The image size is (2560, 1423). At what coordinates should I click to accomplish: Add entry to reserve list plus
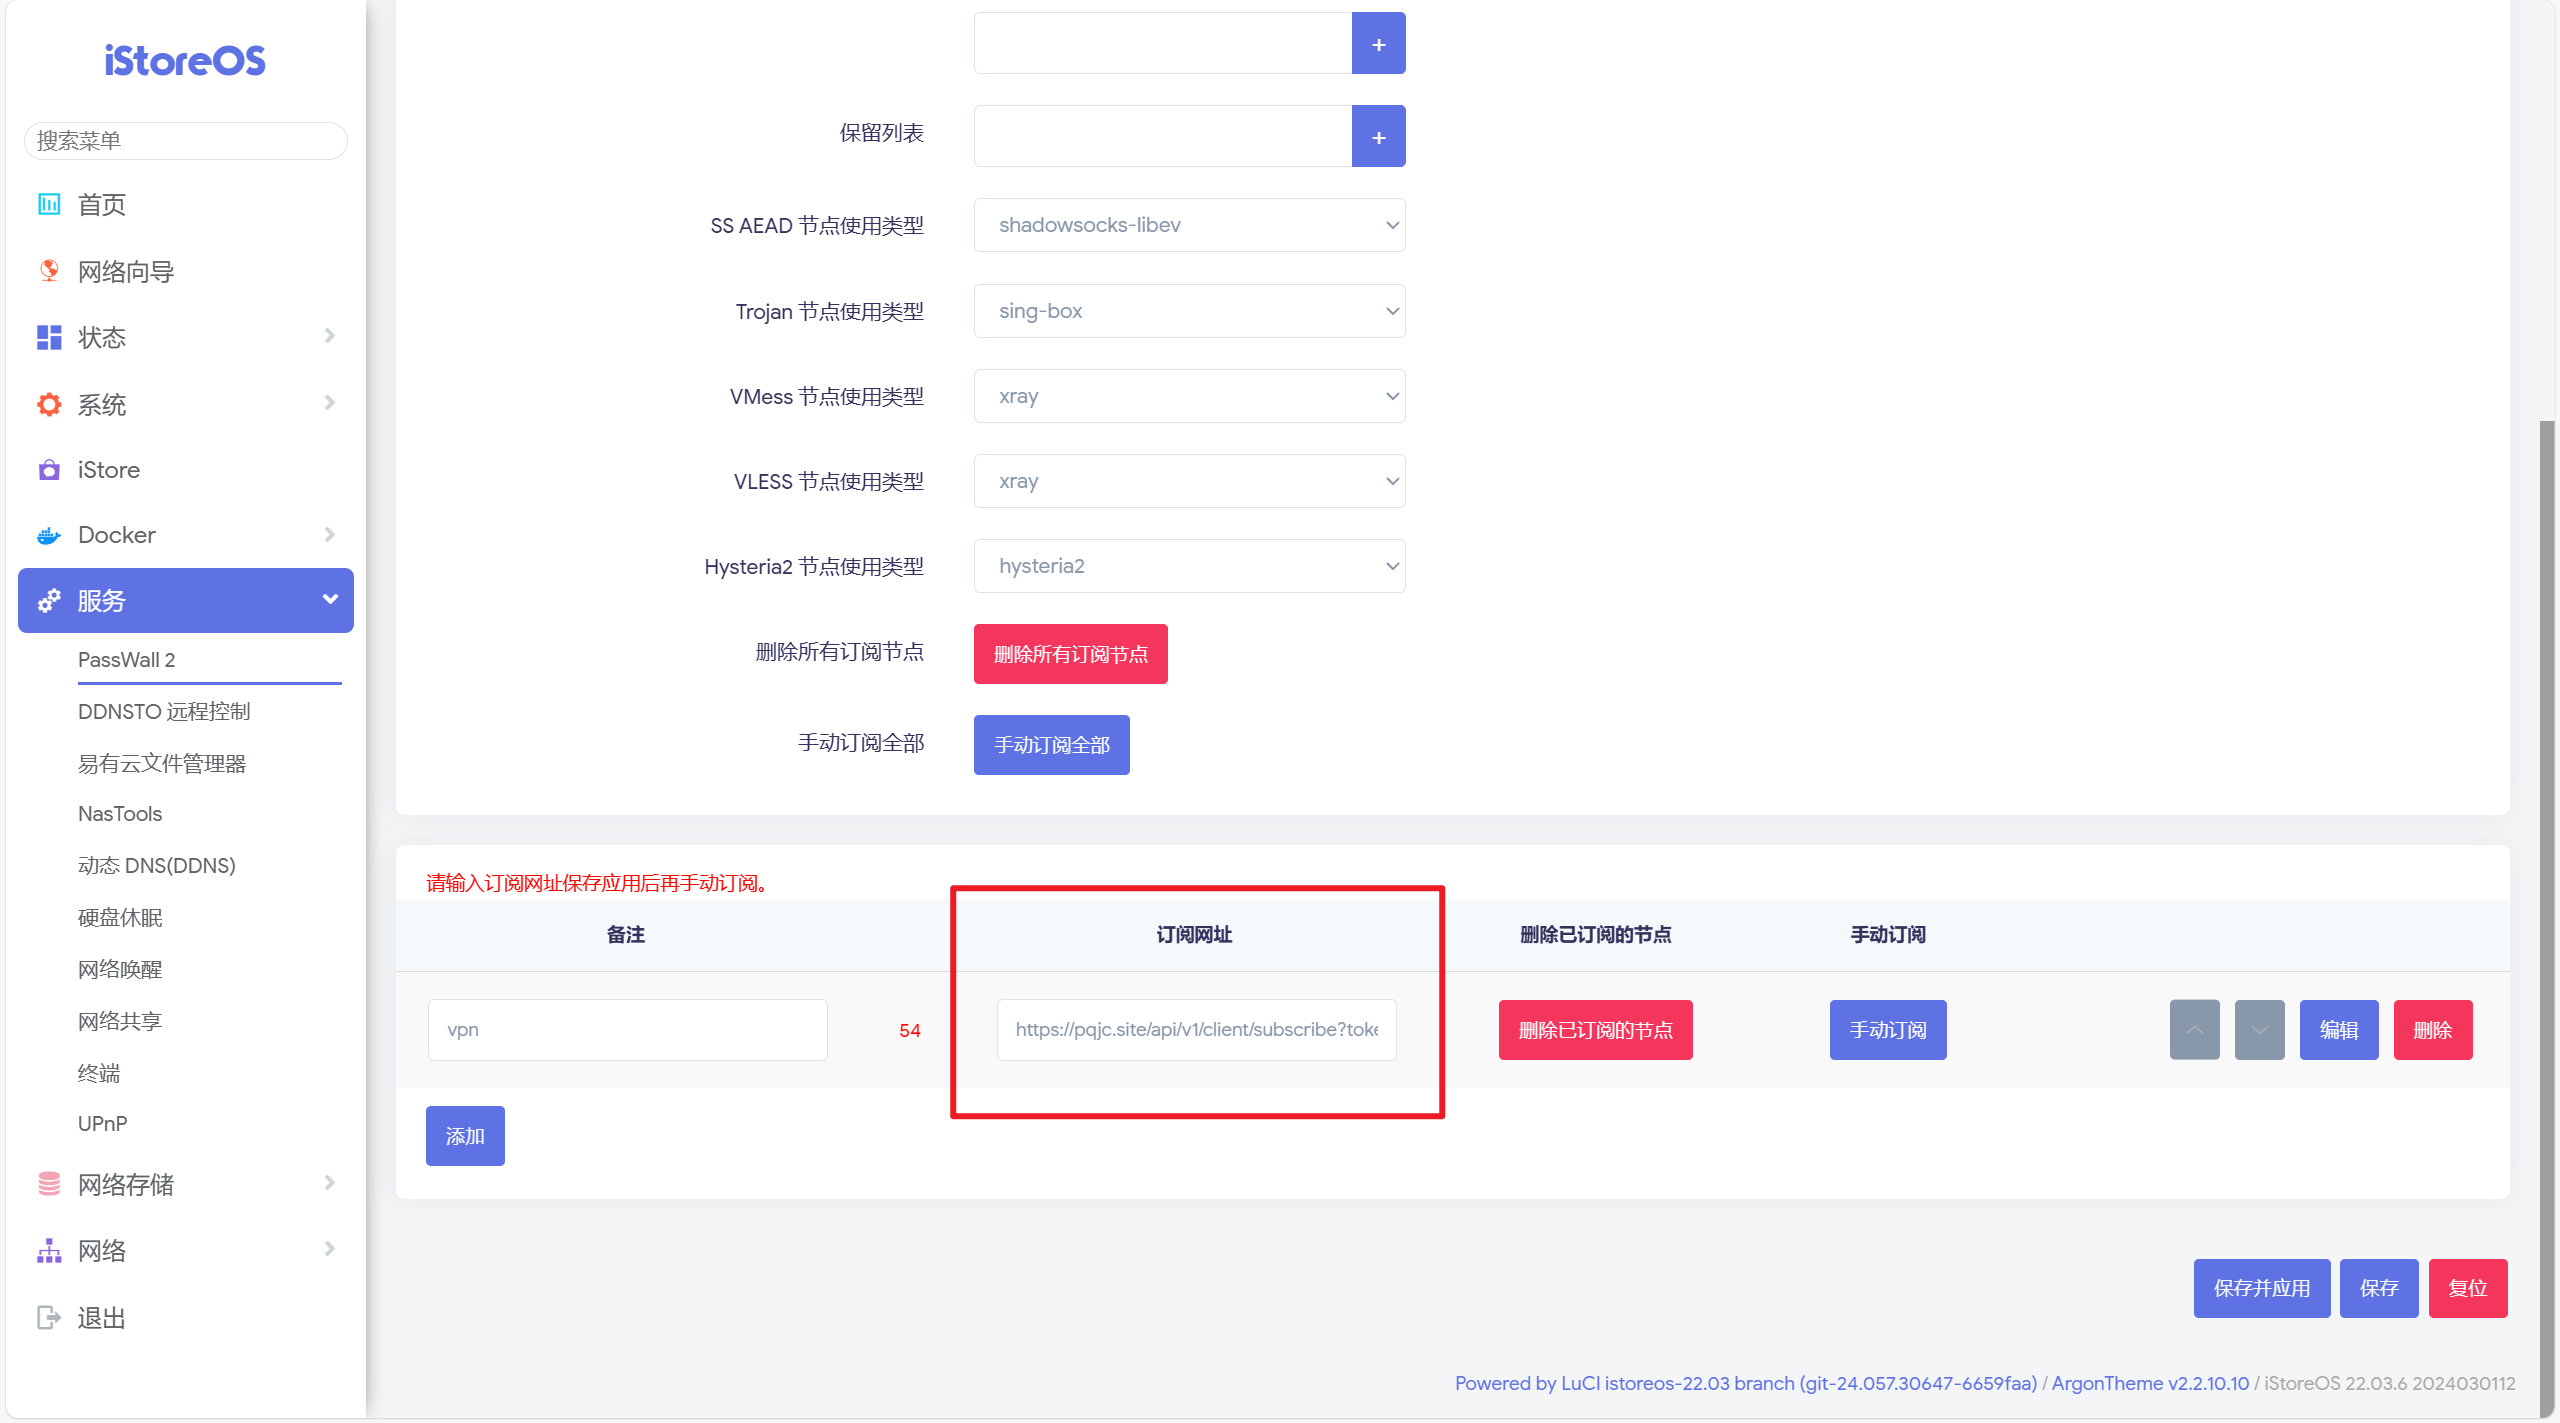point(1378,137)
